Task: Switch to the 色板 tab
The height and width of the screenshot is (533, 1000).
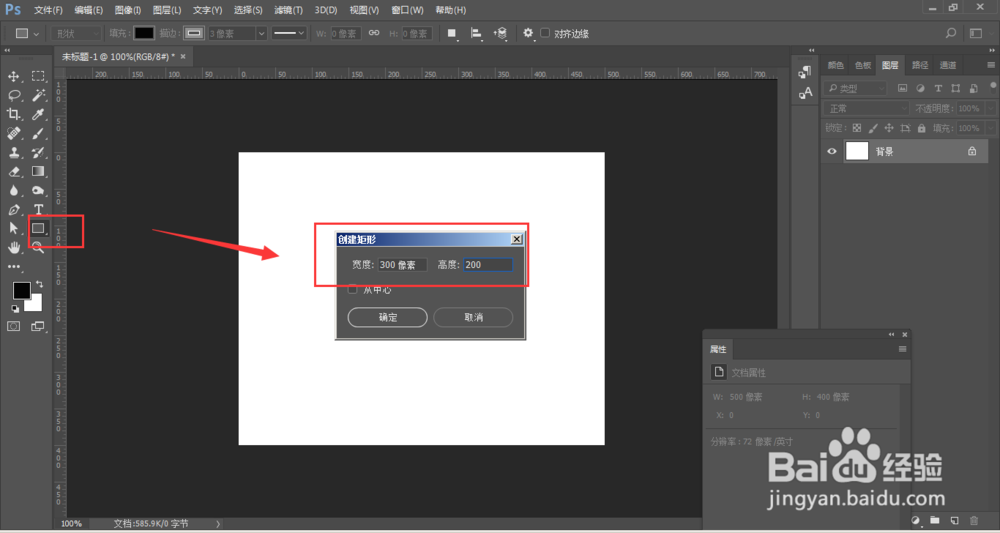Action: [863, 65]
